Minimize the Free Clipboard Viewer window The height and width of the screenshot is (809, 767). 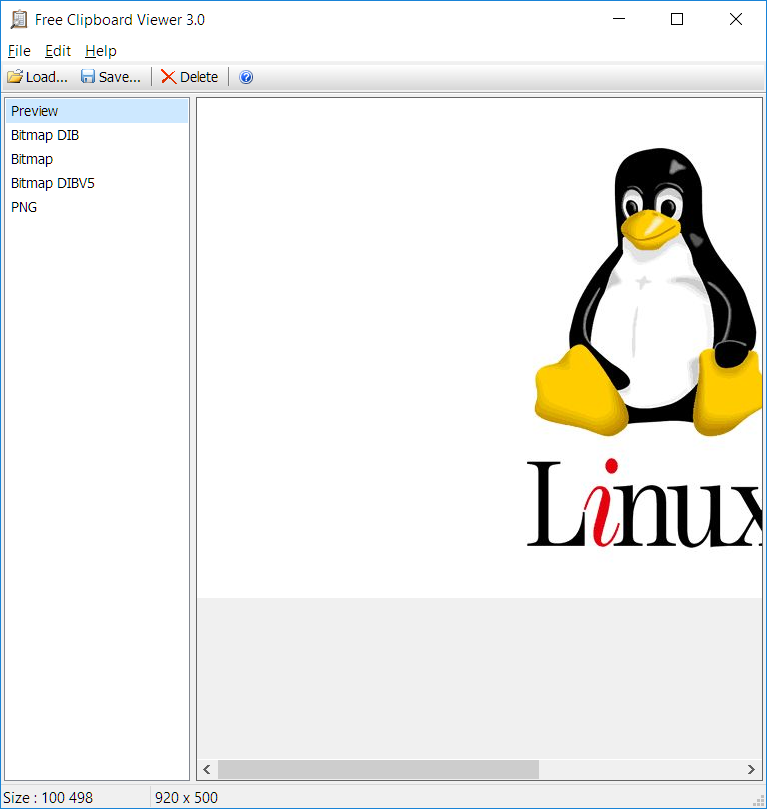pyautogui.click(x=619, y=19)
